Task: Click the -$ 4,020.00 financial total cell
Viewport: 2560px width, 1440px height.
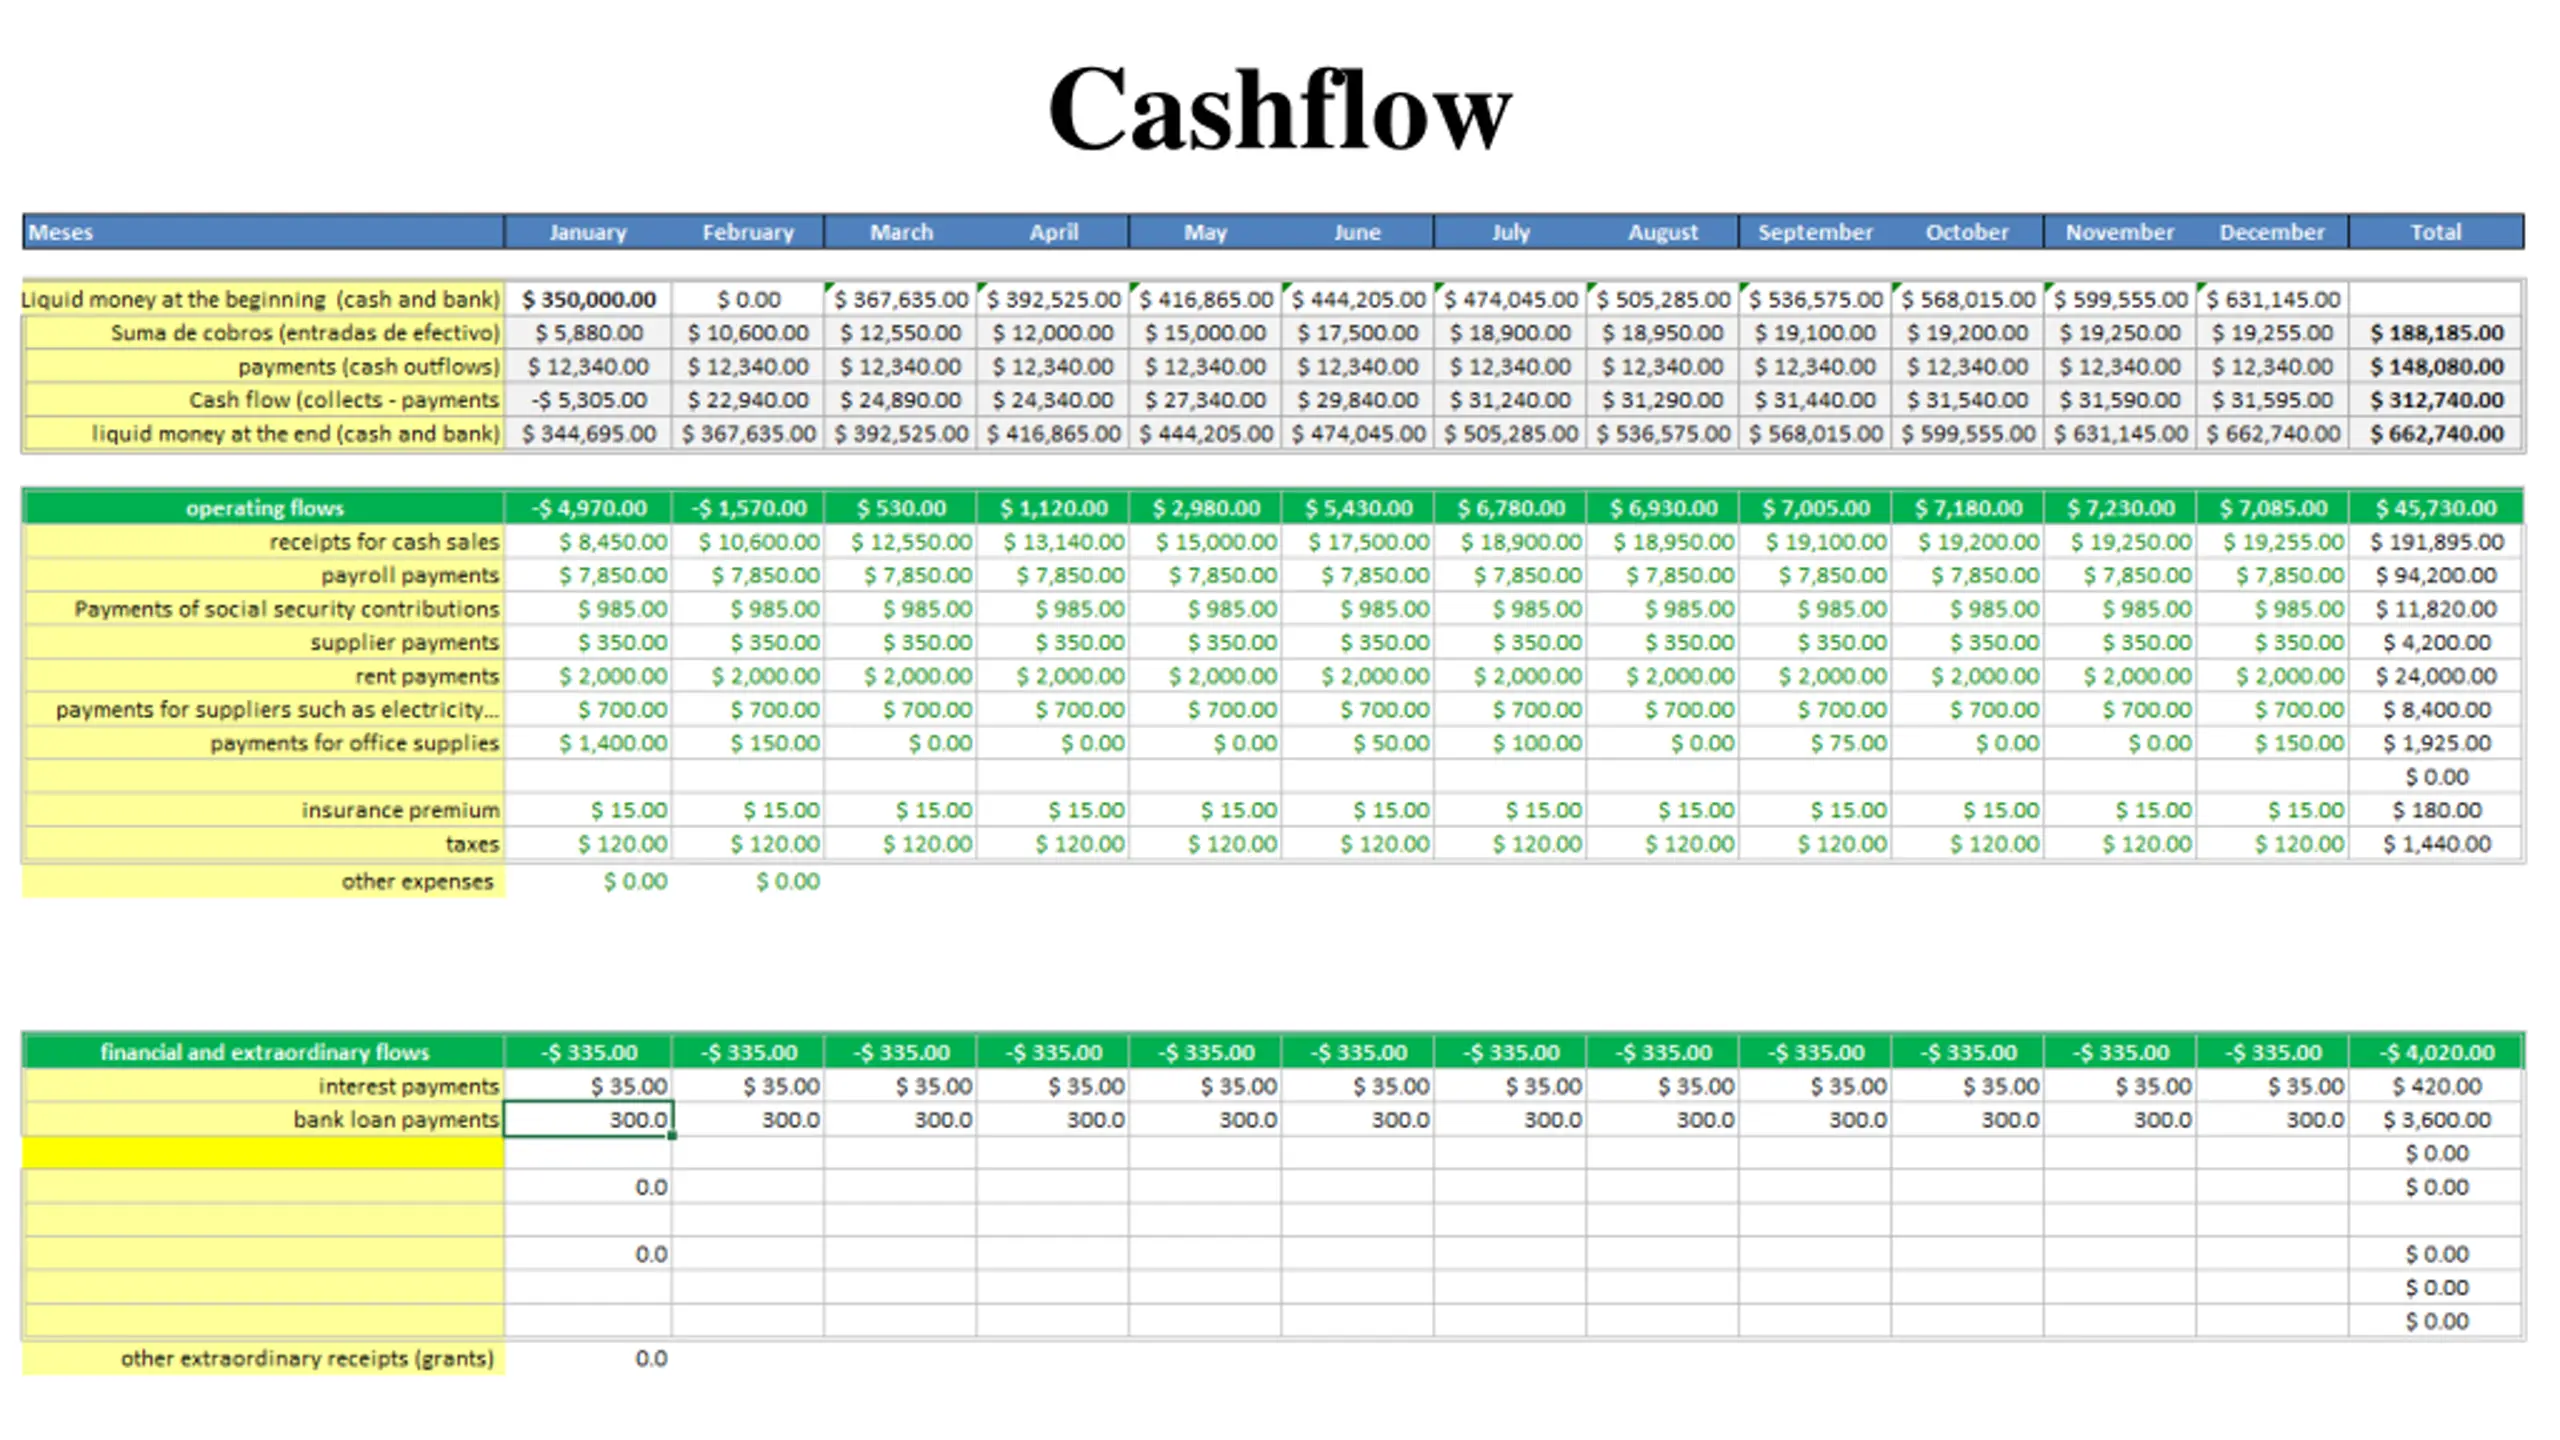Action: click(2436, 1052)
